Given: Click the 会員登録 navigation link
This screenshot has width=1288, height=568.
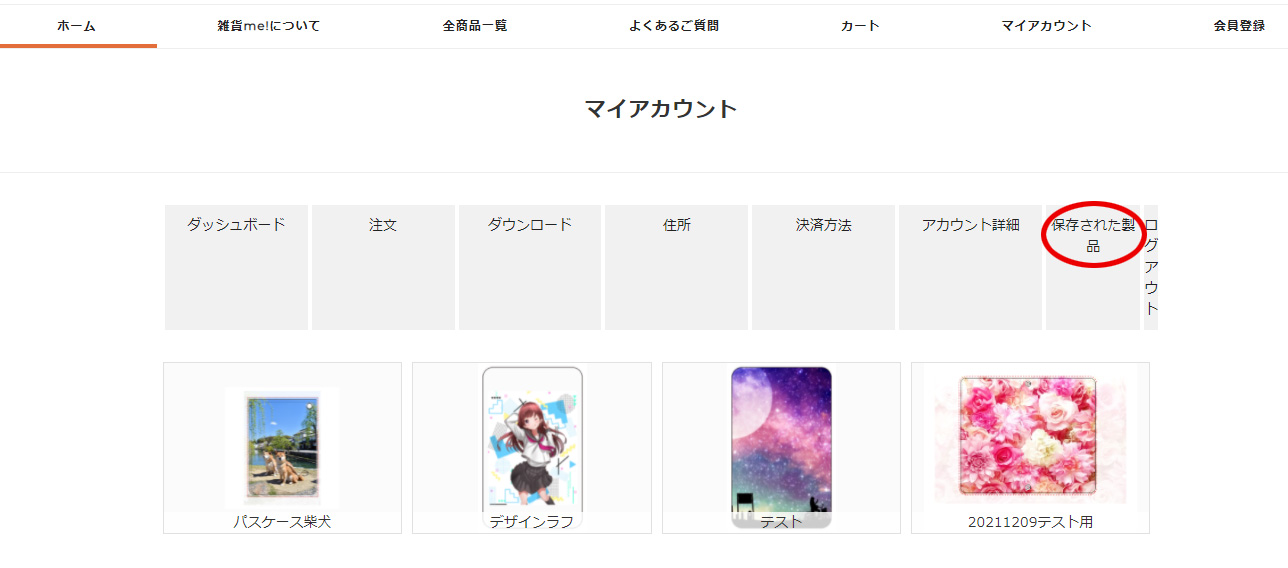Looking at the screenshot, I should (x=1239, y=26).
